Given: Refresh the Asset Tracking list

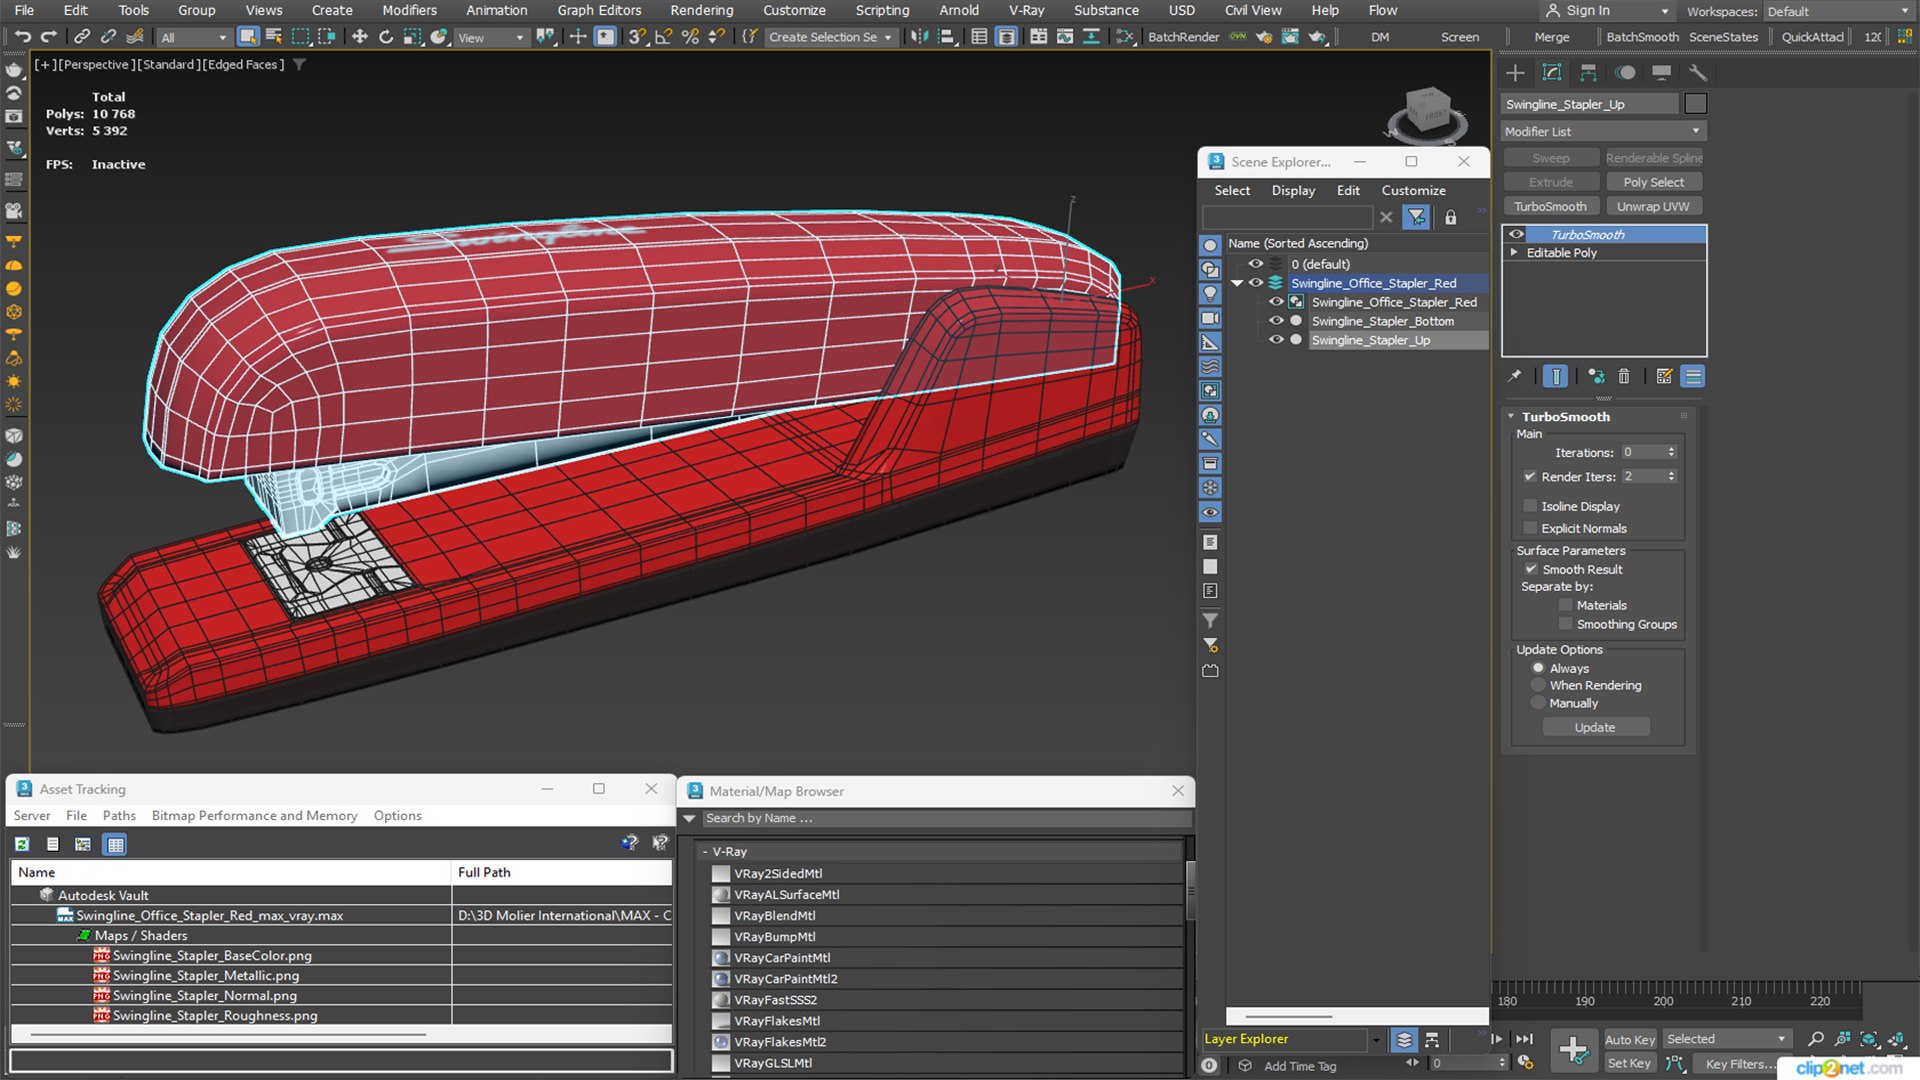Looking at the screenshot, I should (22, 844).
